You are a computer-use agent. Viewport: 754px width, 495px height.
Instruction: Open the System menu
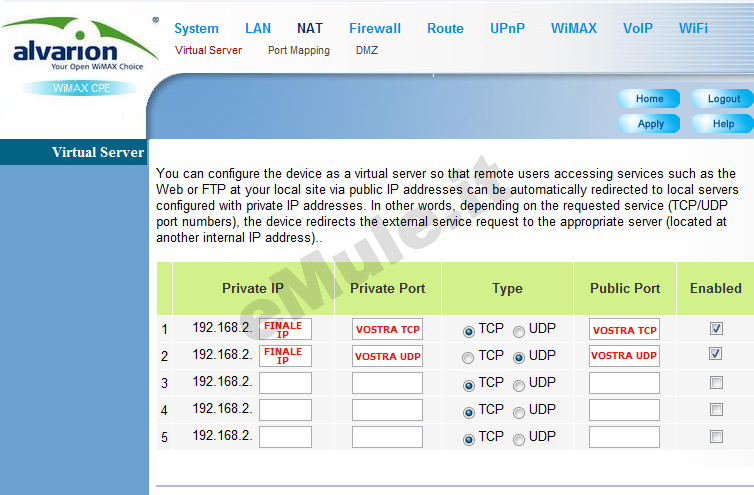(196, 28)
